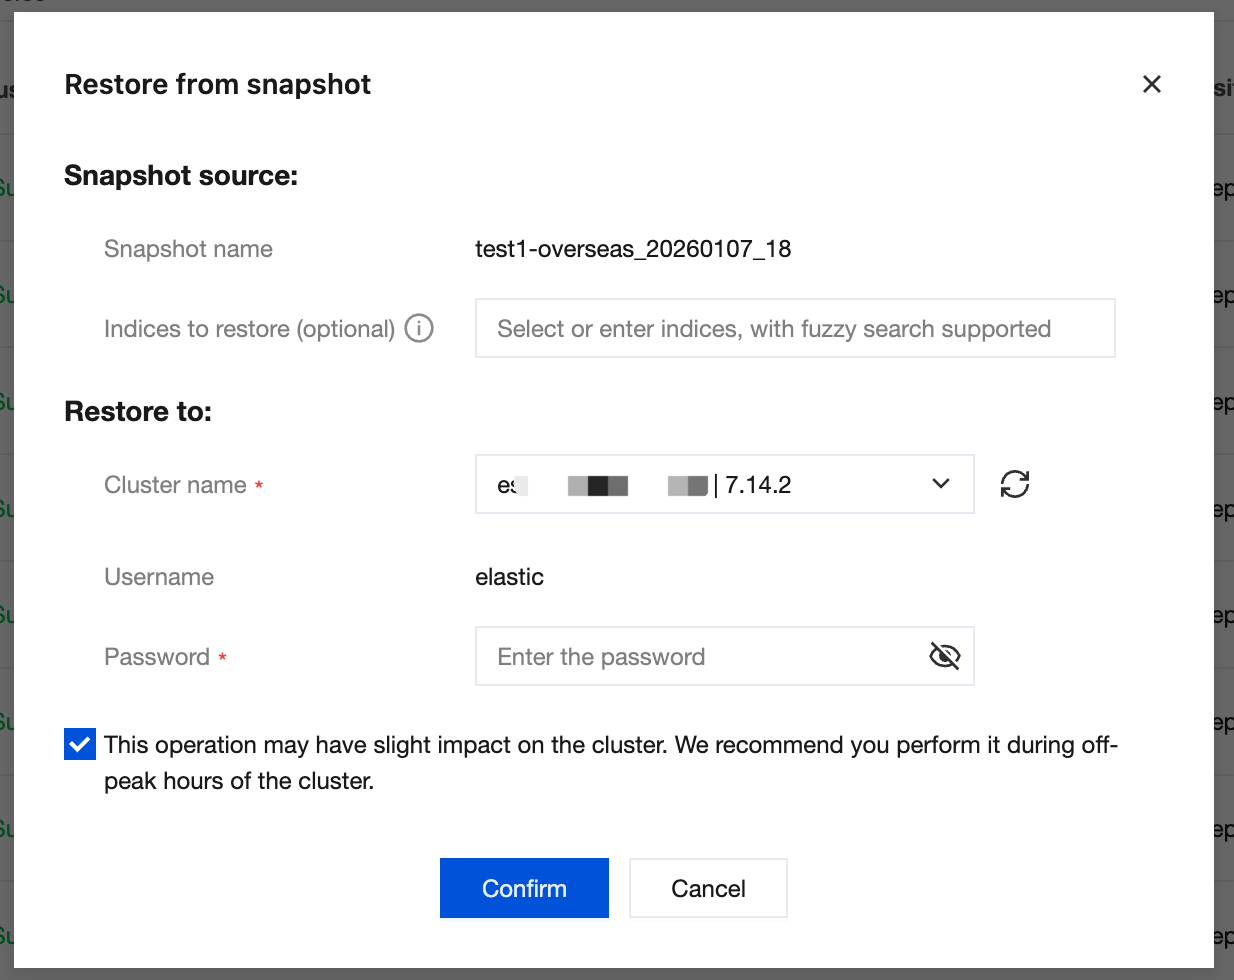Confirm the snapshot restore

pyautogui.click(x=524, y=888)
